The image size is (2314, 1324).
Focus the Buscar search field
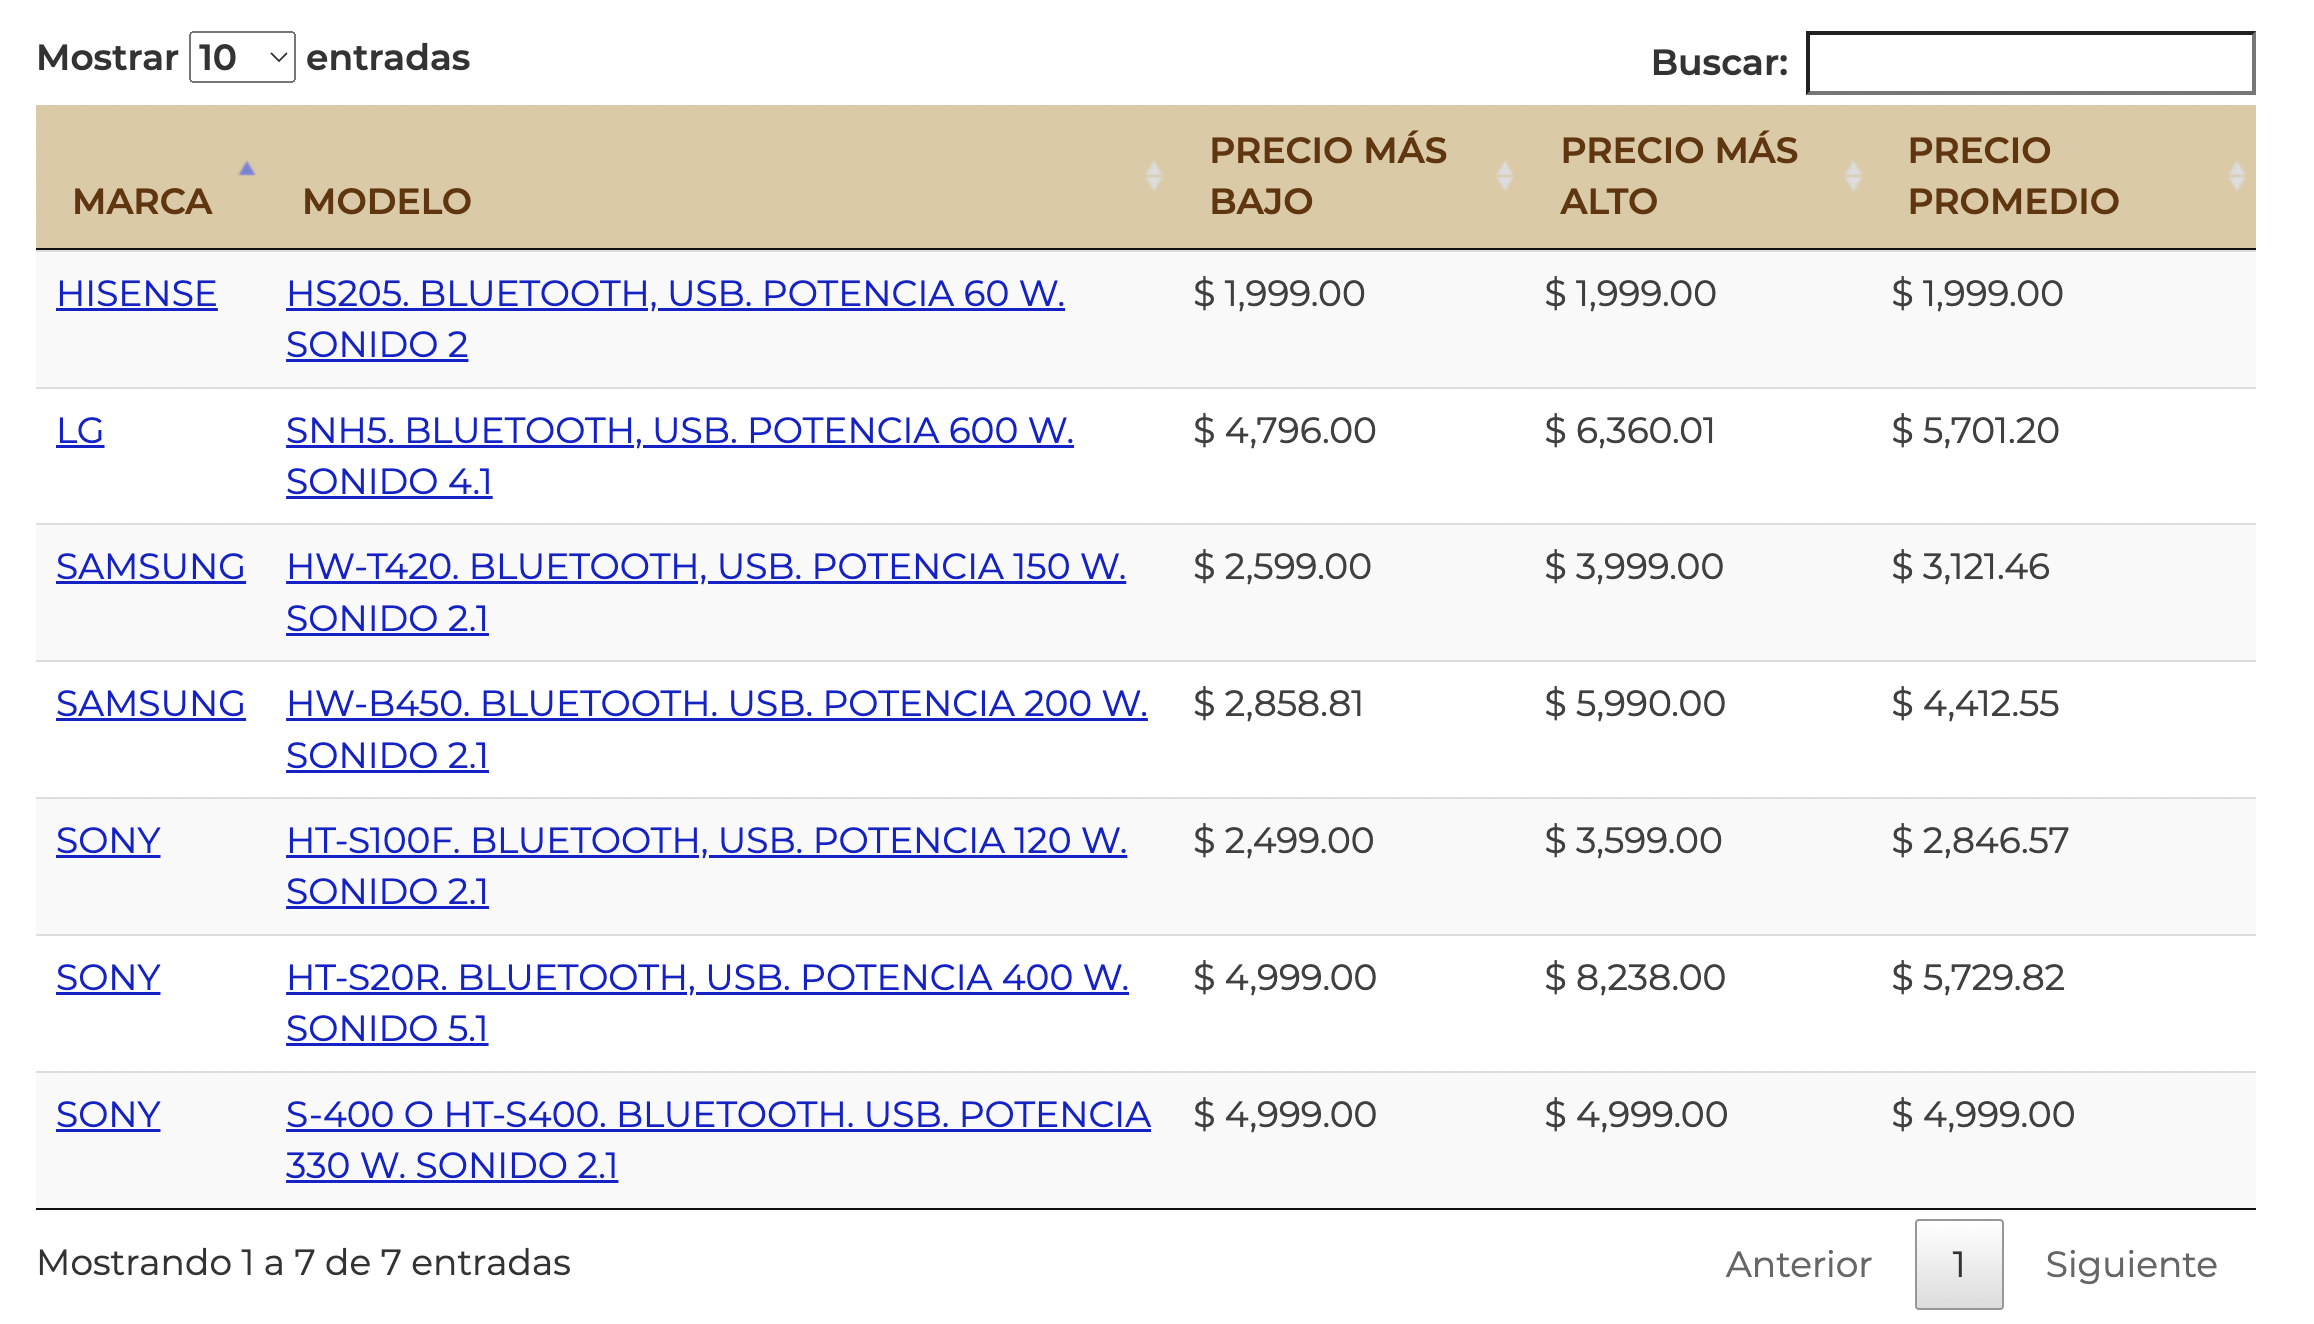tap(2030, 63)
